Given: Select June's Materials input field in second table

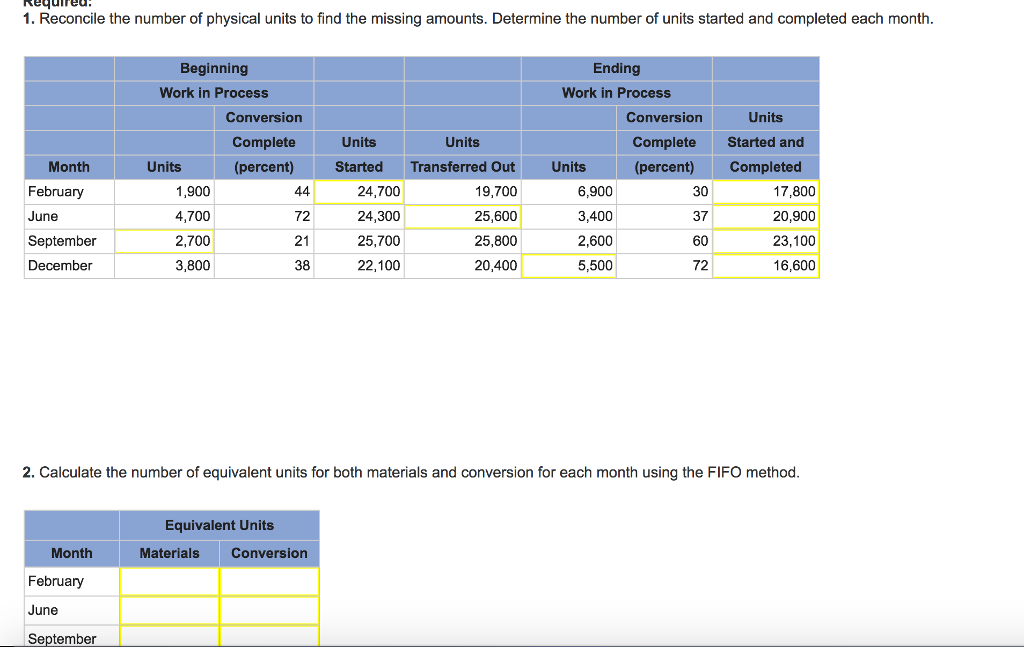Looking at the screenshot, I should point(170,610).
